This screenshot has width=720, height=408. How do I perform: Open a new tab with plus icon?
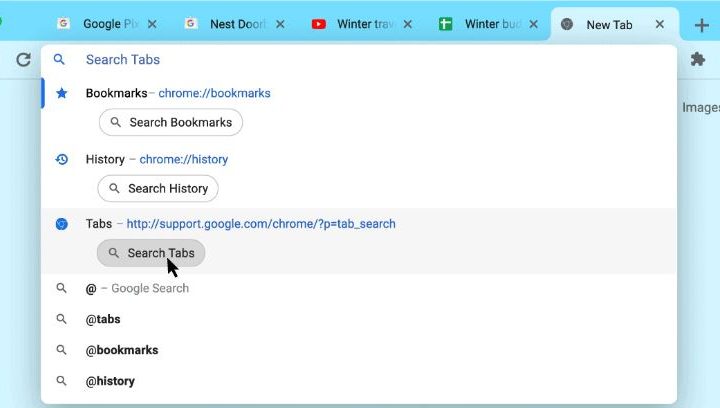click(x=702, y=25)
